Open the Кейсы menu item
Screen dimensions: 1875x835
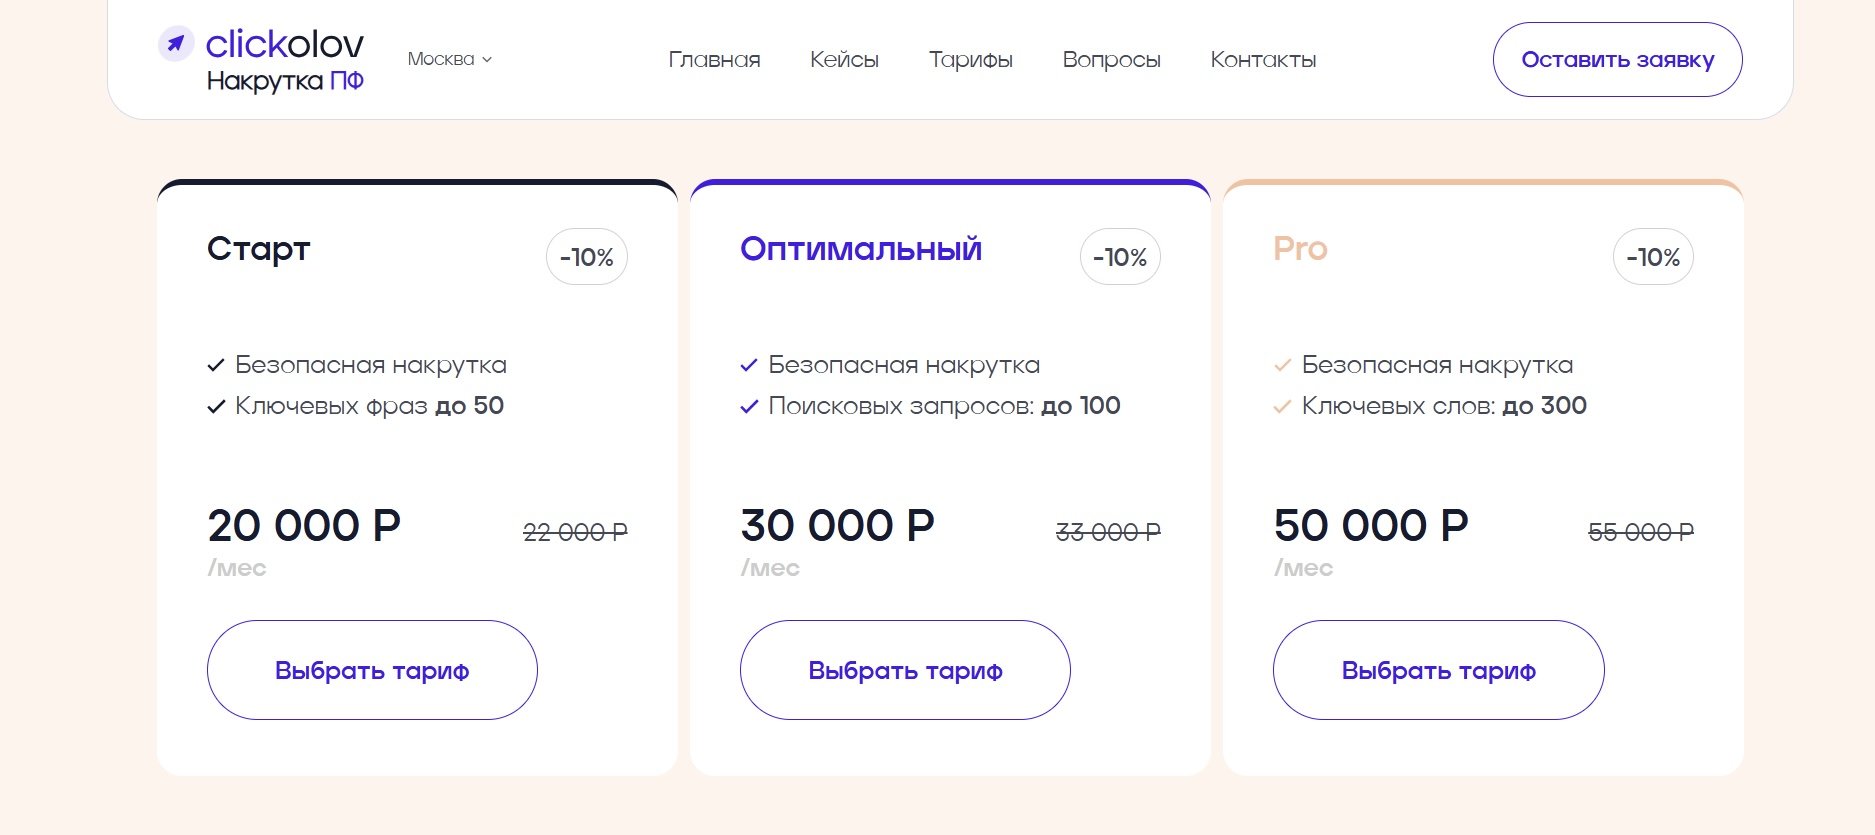[844, 60]
